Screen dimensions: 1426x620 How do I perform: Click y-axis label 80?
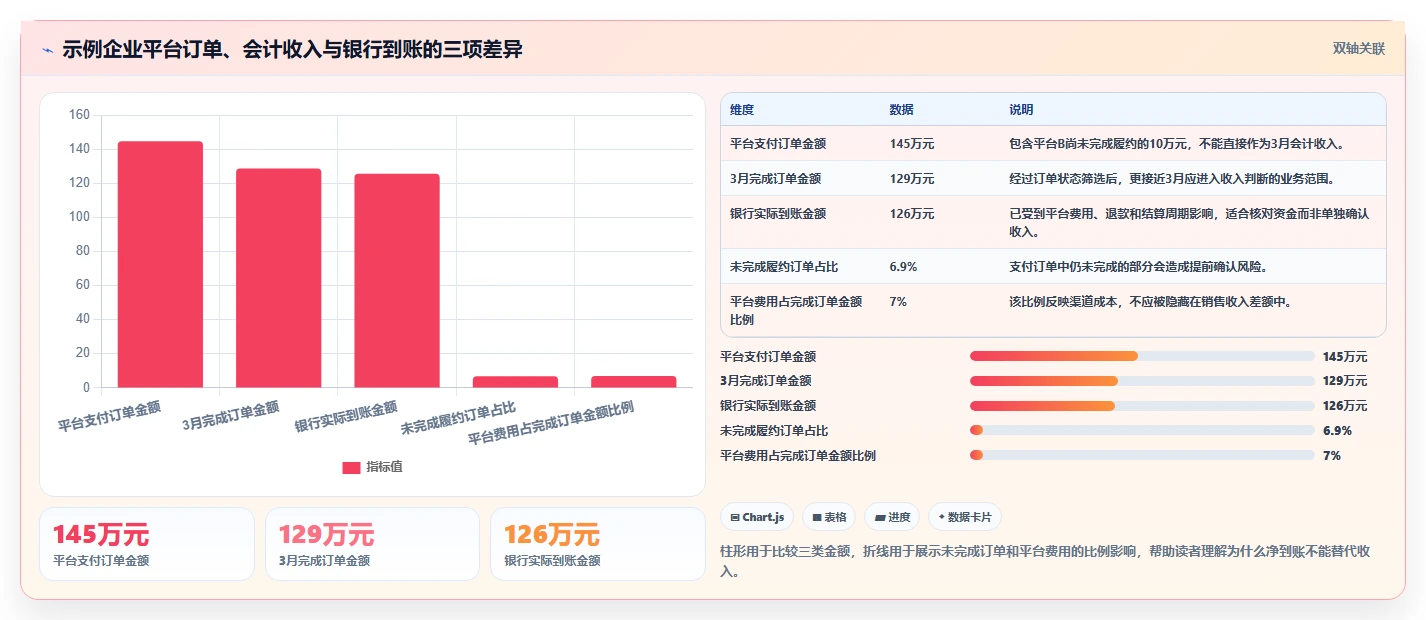coord(82,251)
